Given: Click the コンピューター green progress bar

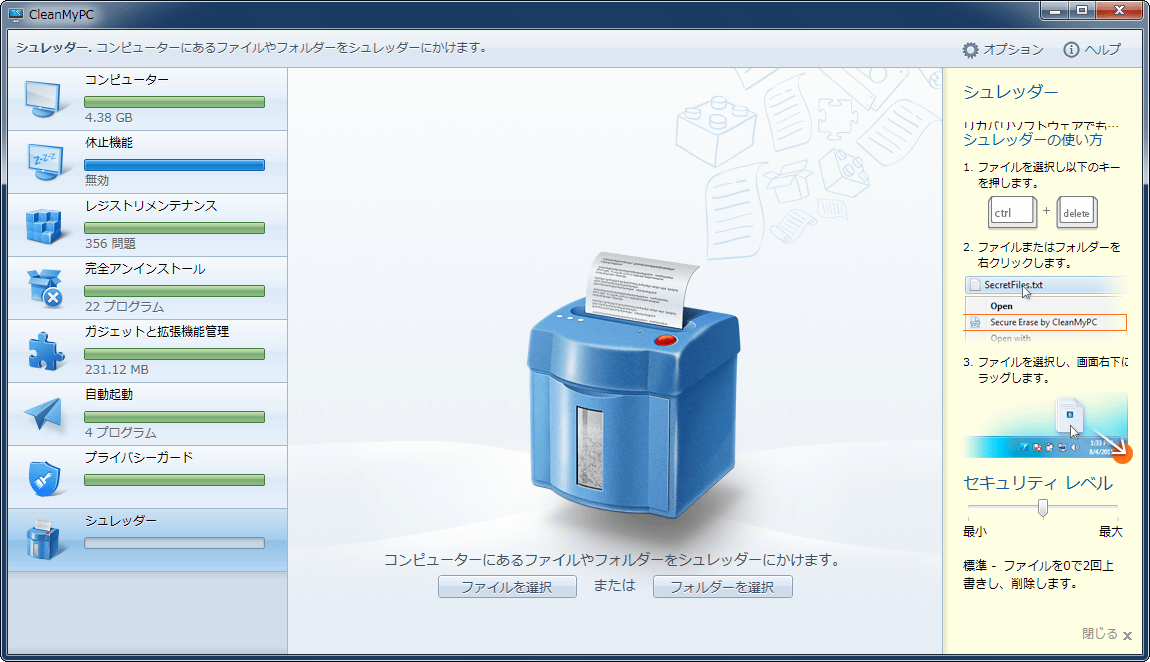Looking at the screenshot, I should tap(175, 102).
